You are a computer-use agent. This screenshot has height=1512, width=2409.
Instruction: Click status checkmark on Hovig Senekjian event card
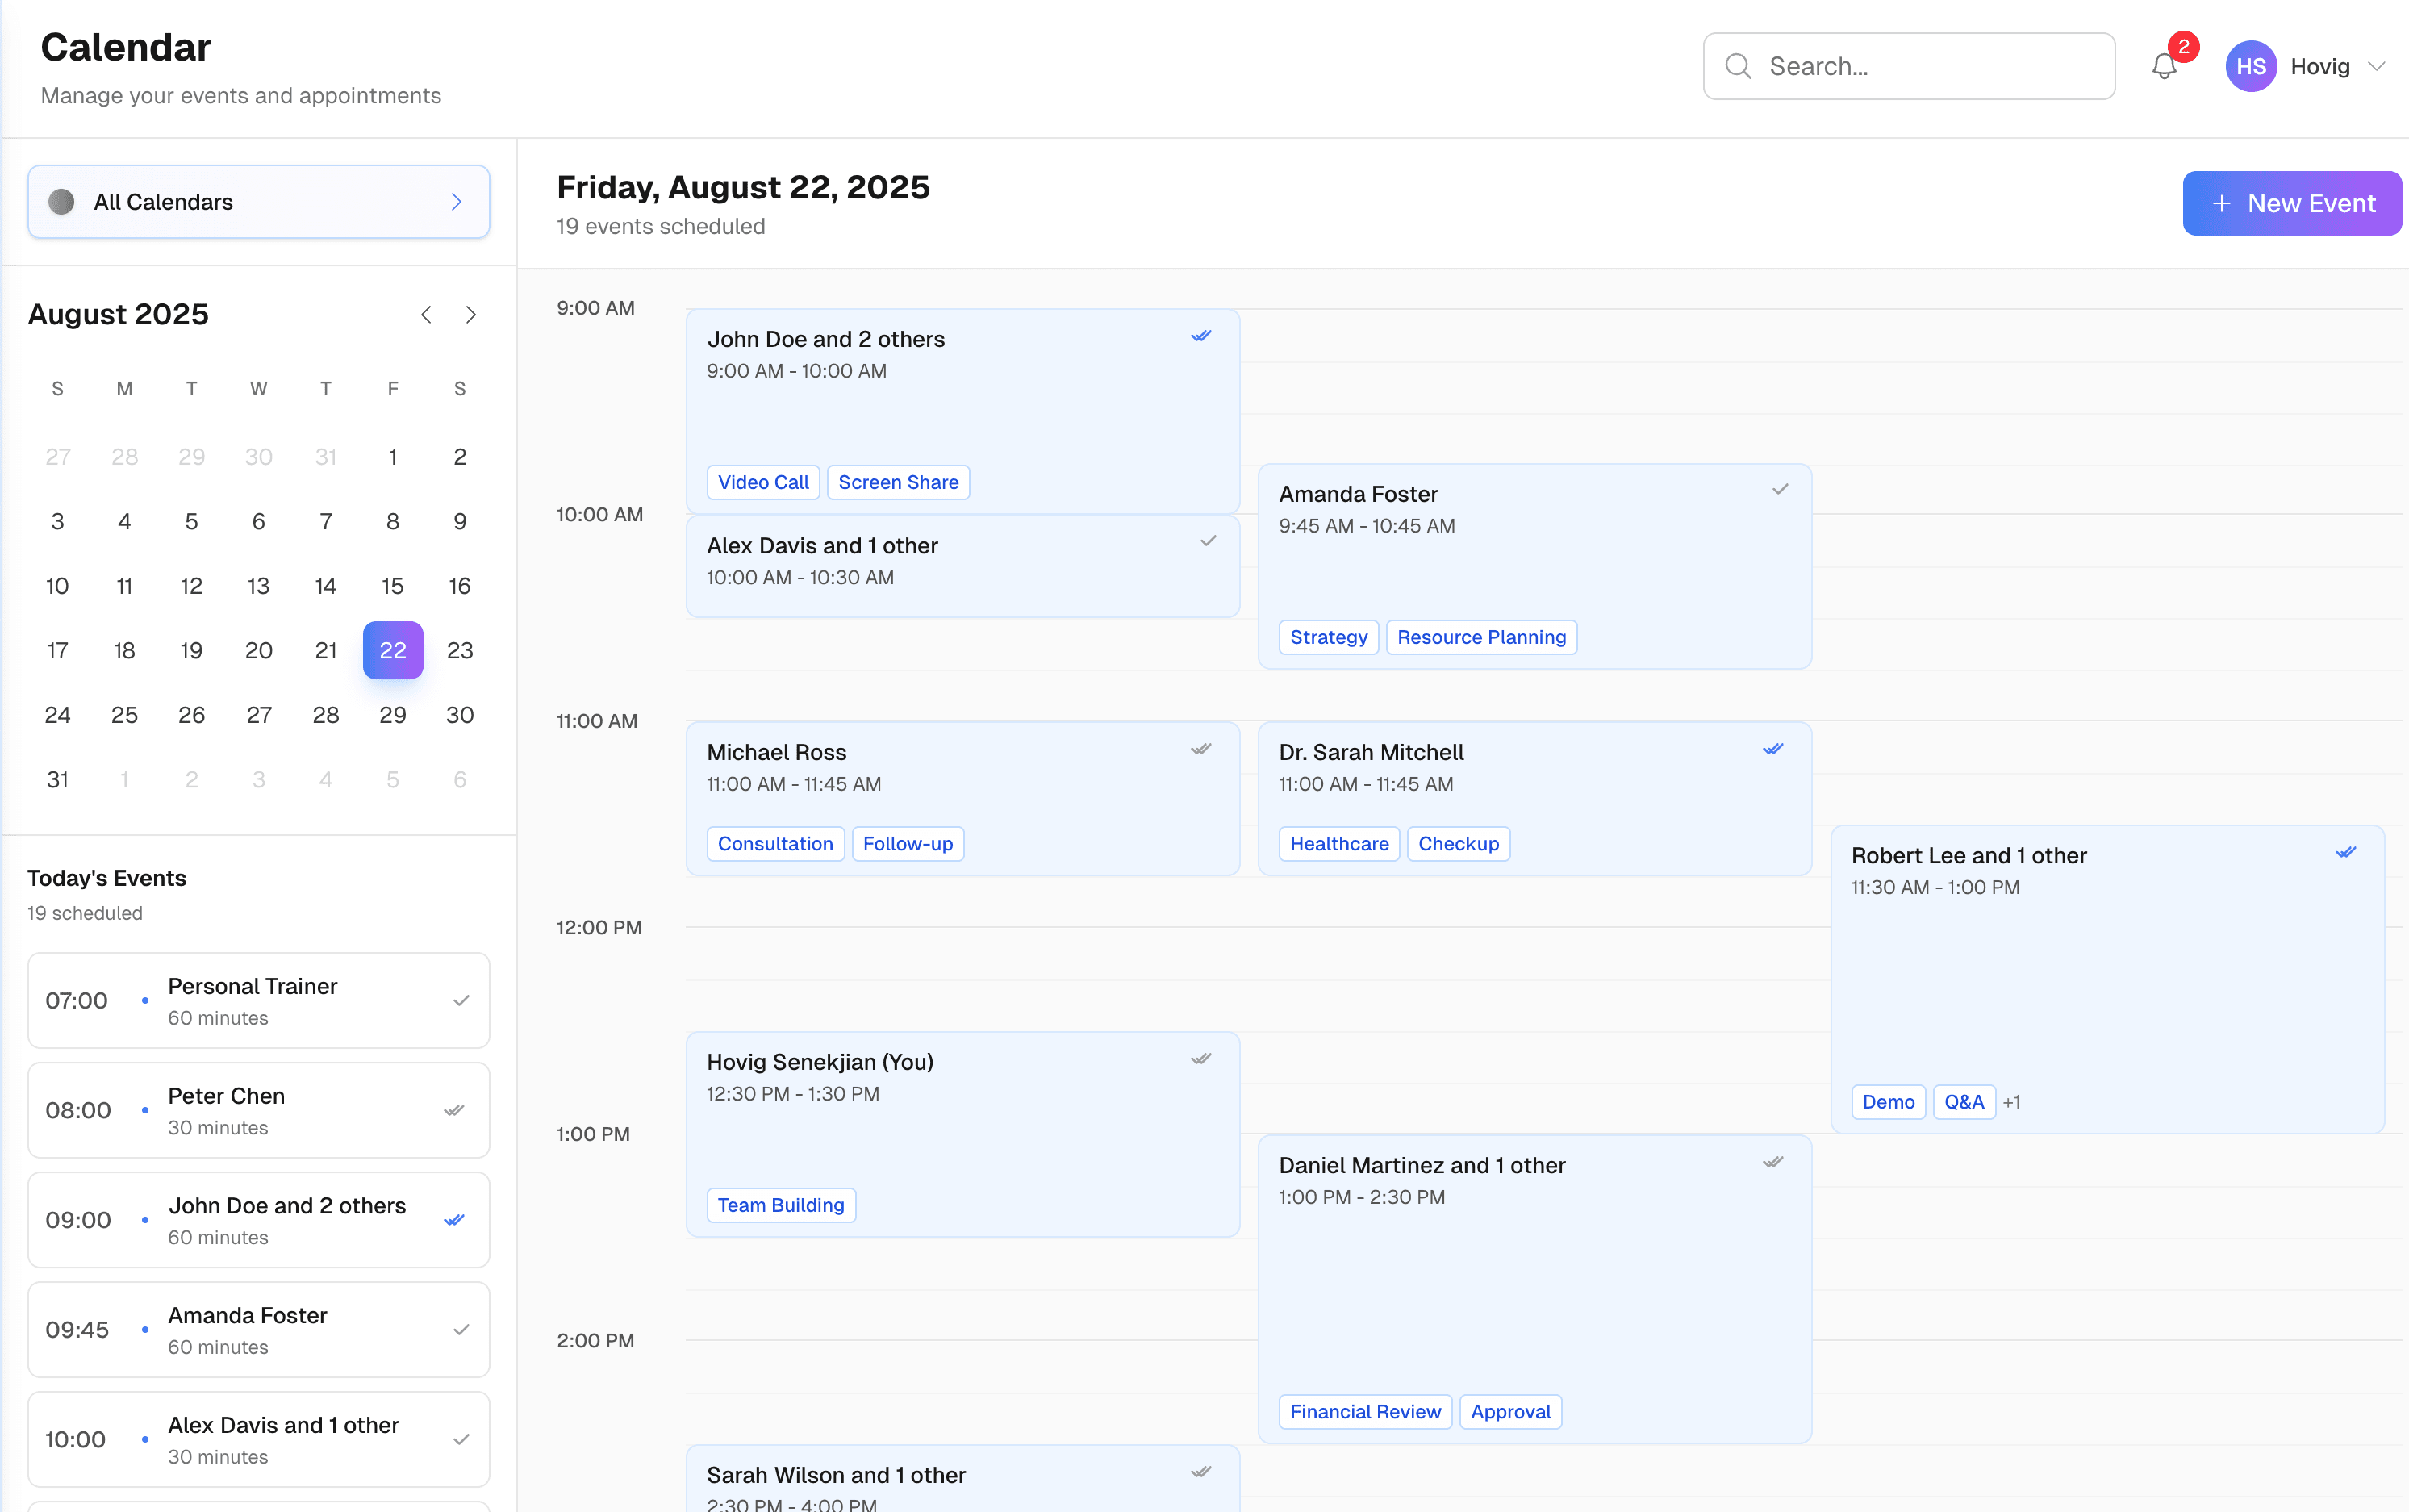click(1201, 1059)
